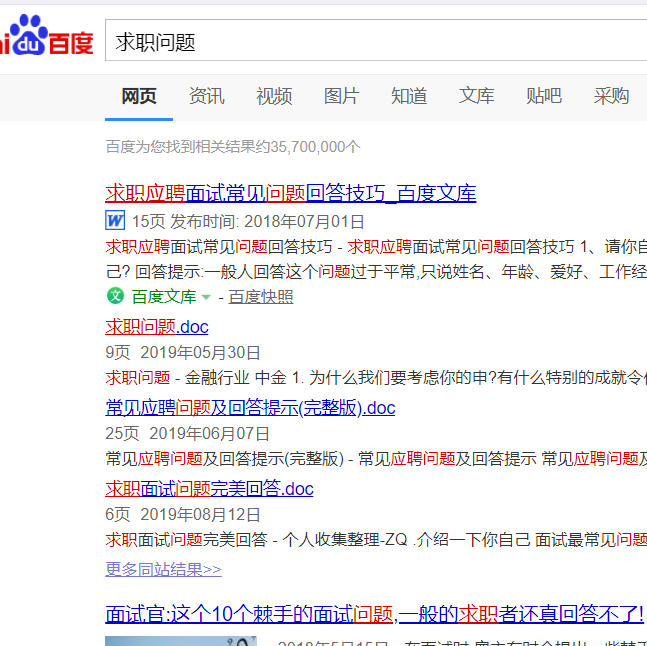Open the 百度快照 cached page link

click(x=261, y=297)
